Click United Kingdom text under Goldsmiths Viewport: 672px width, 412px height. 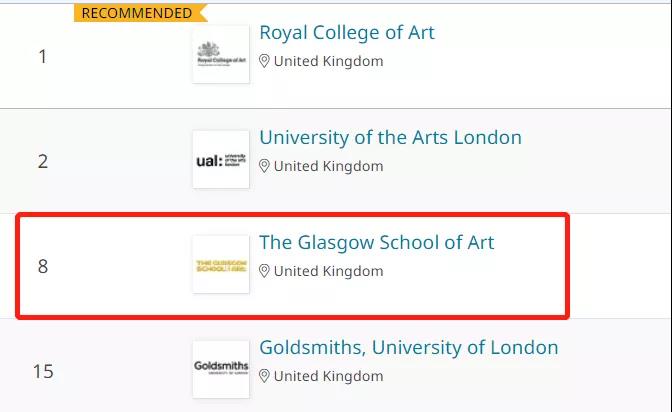coord(328,376)
